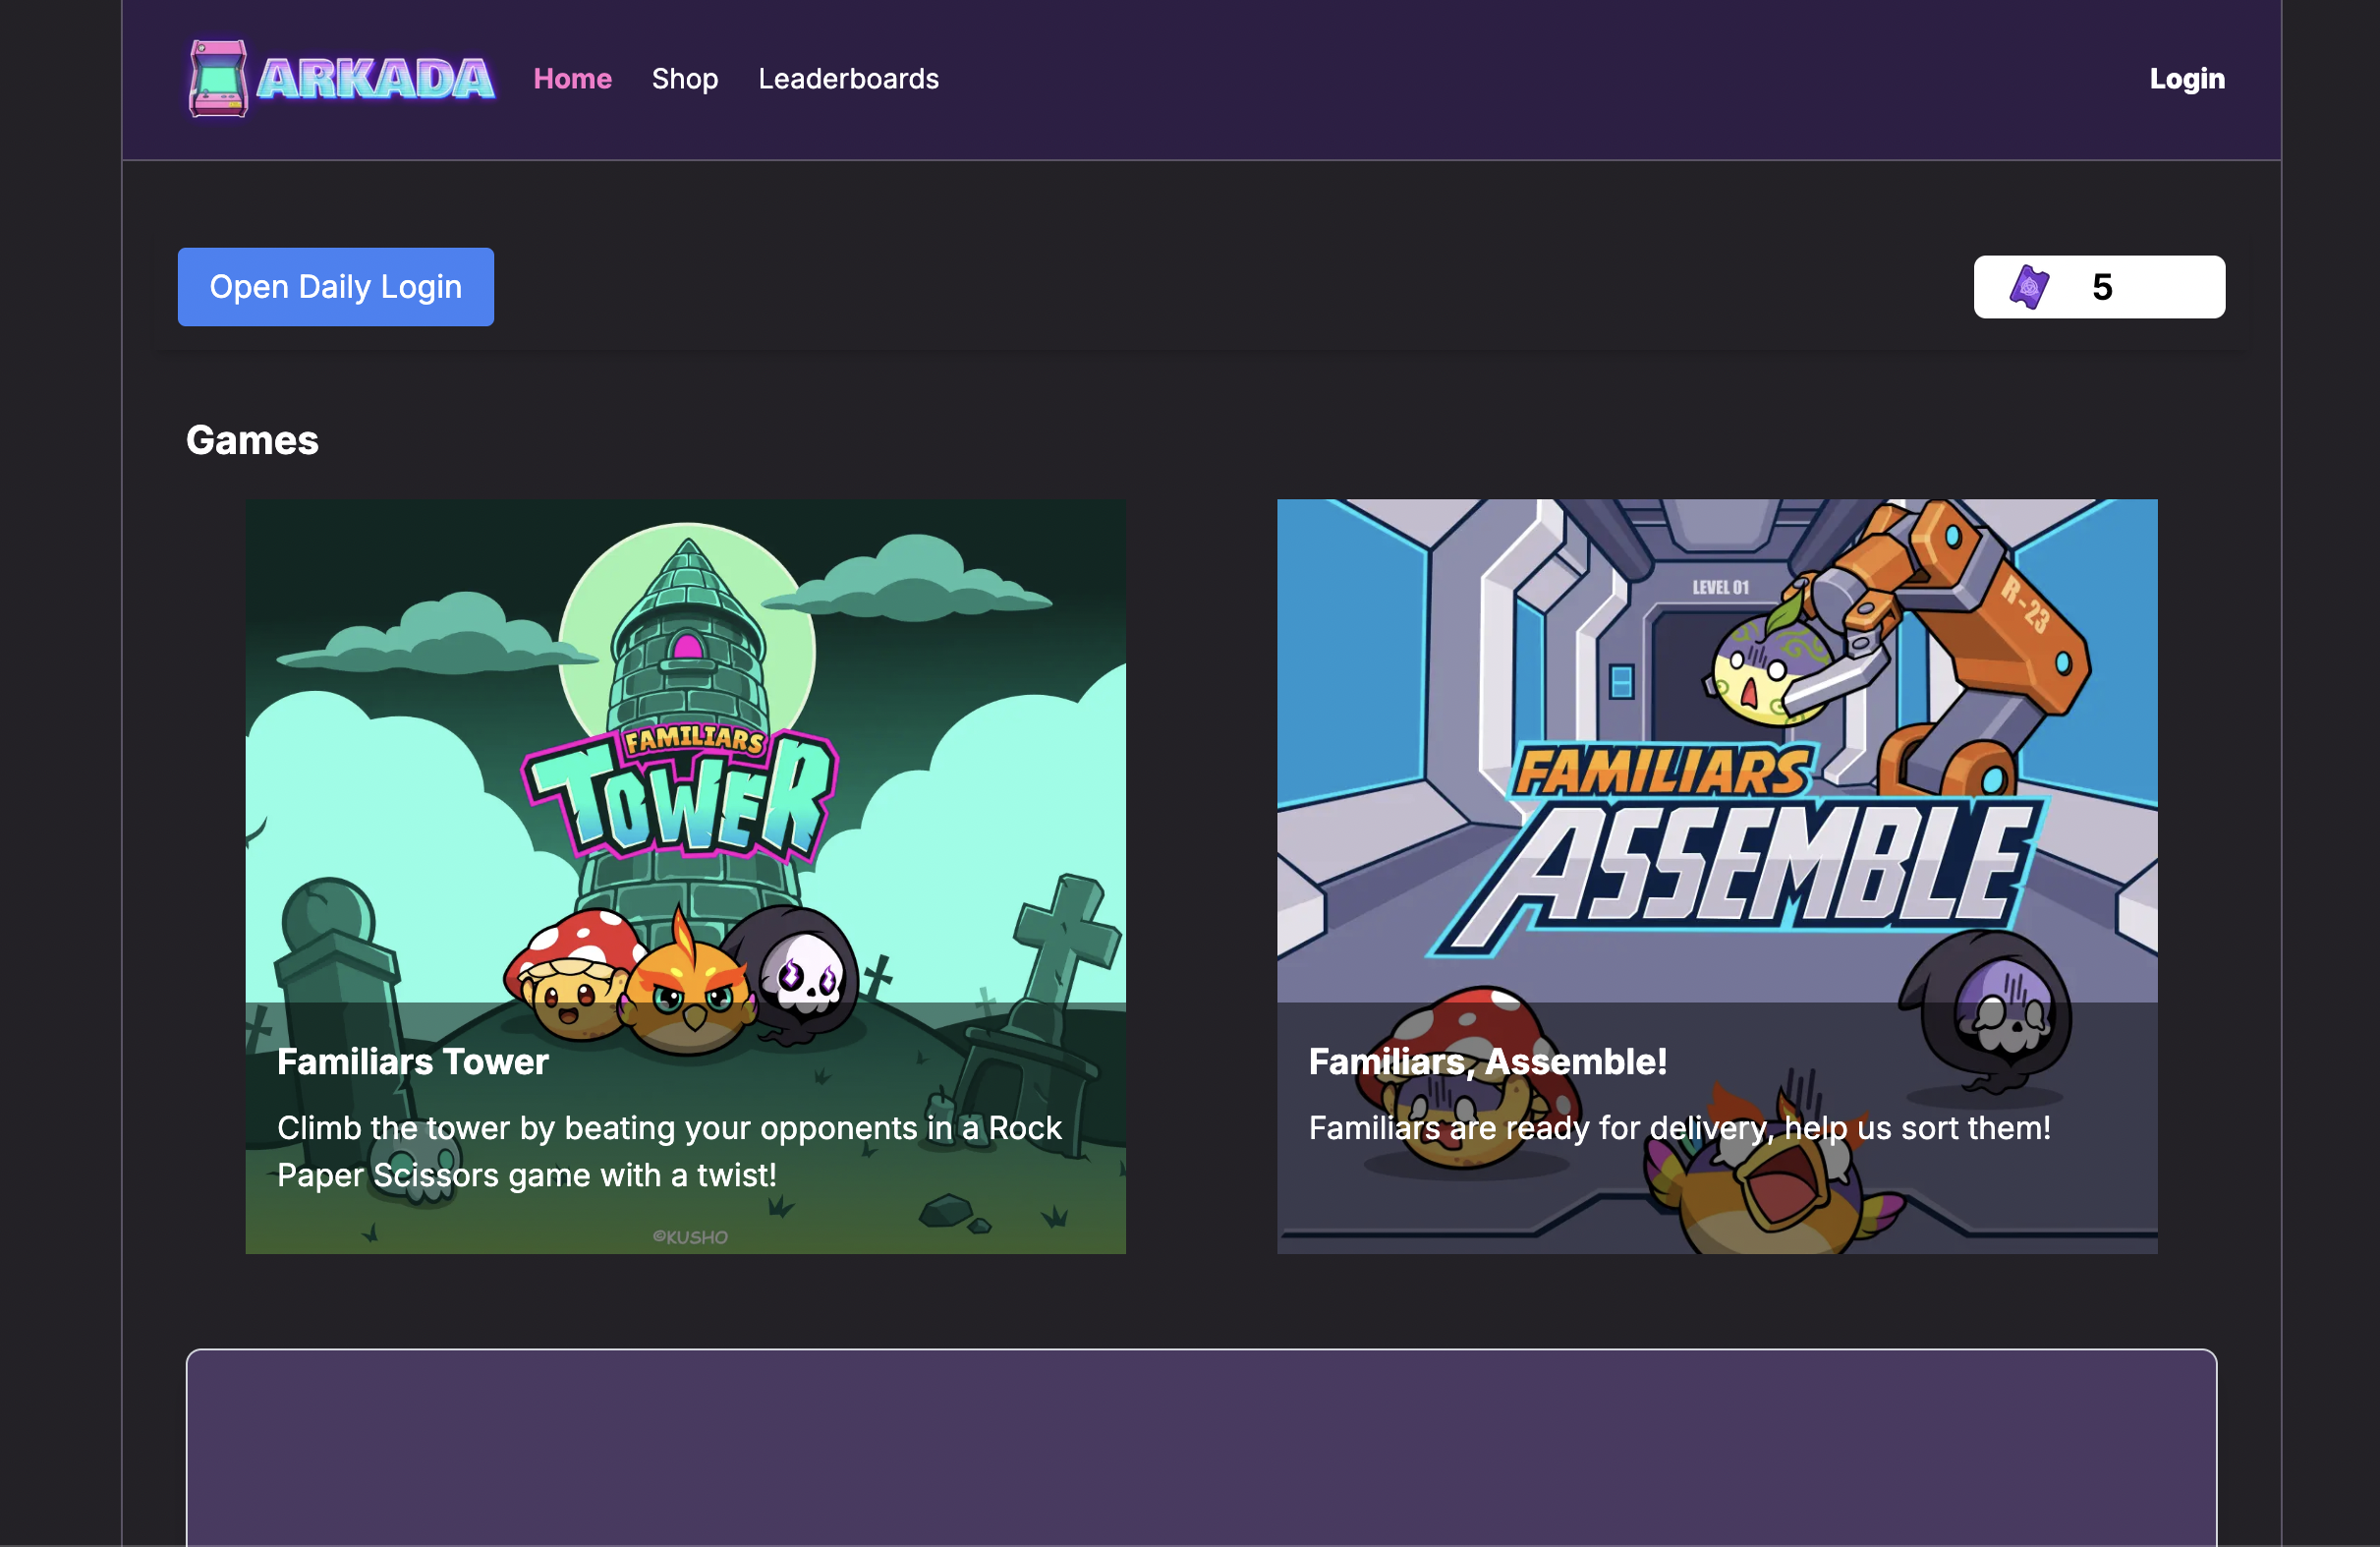Click the ticket counter showing 5
The height and width of the screenshot is (1547, 2380).
click(2099, 287)
